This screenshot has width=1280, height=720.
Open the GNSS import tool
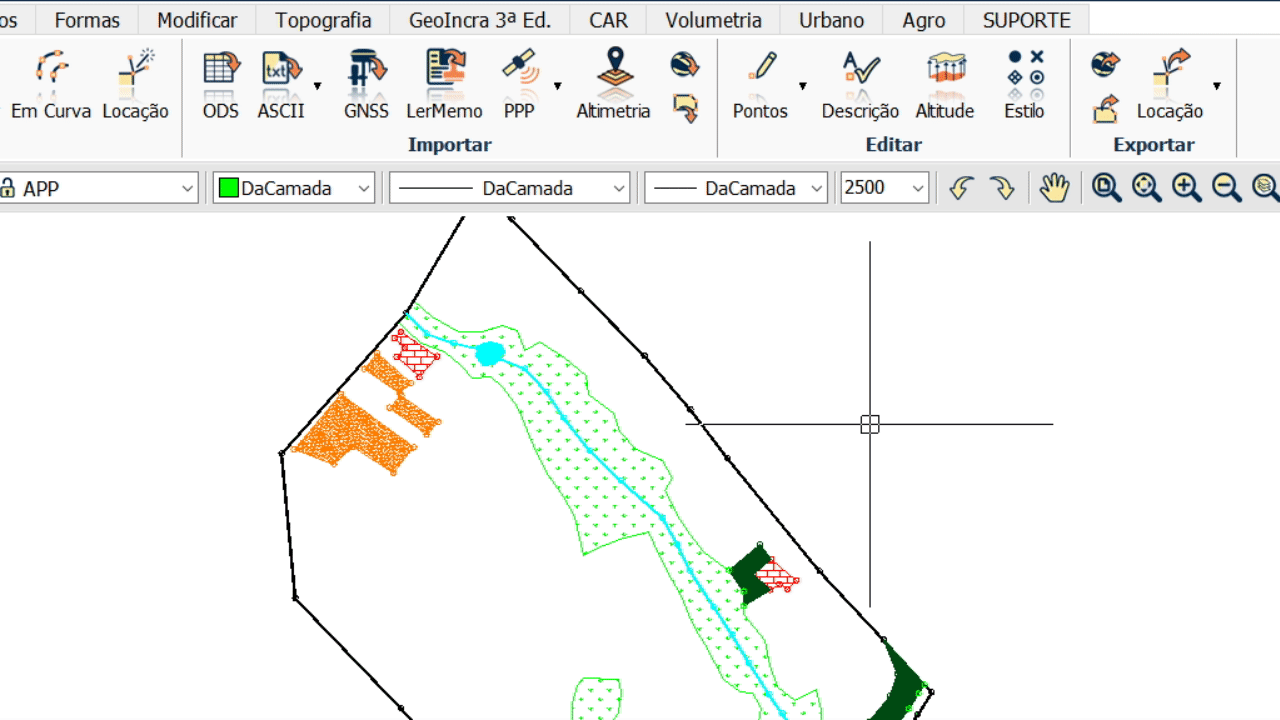366,83
